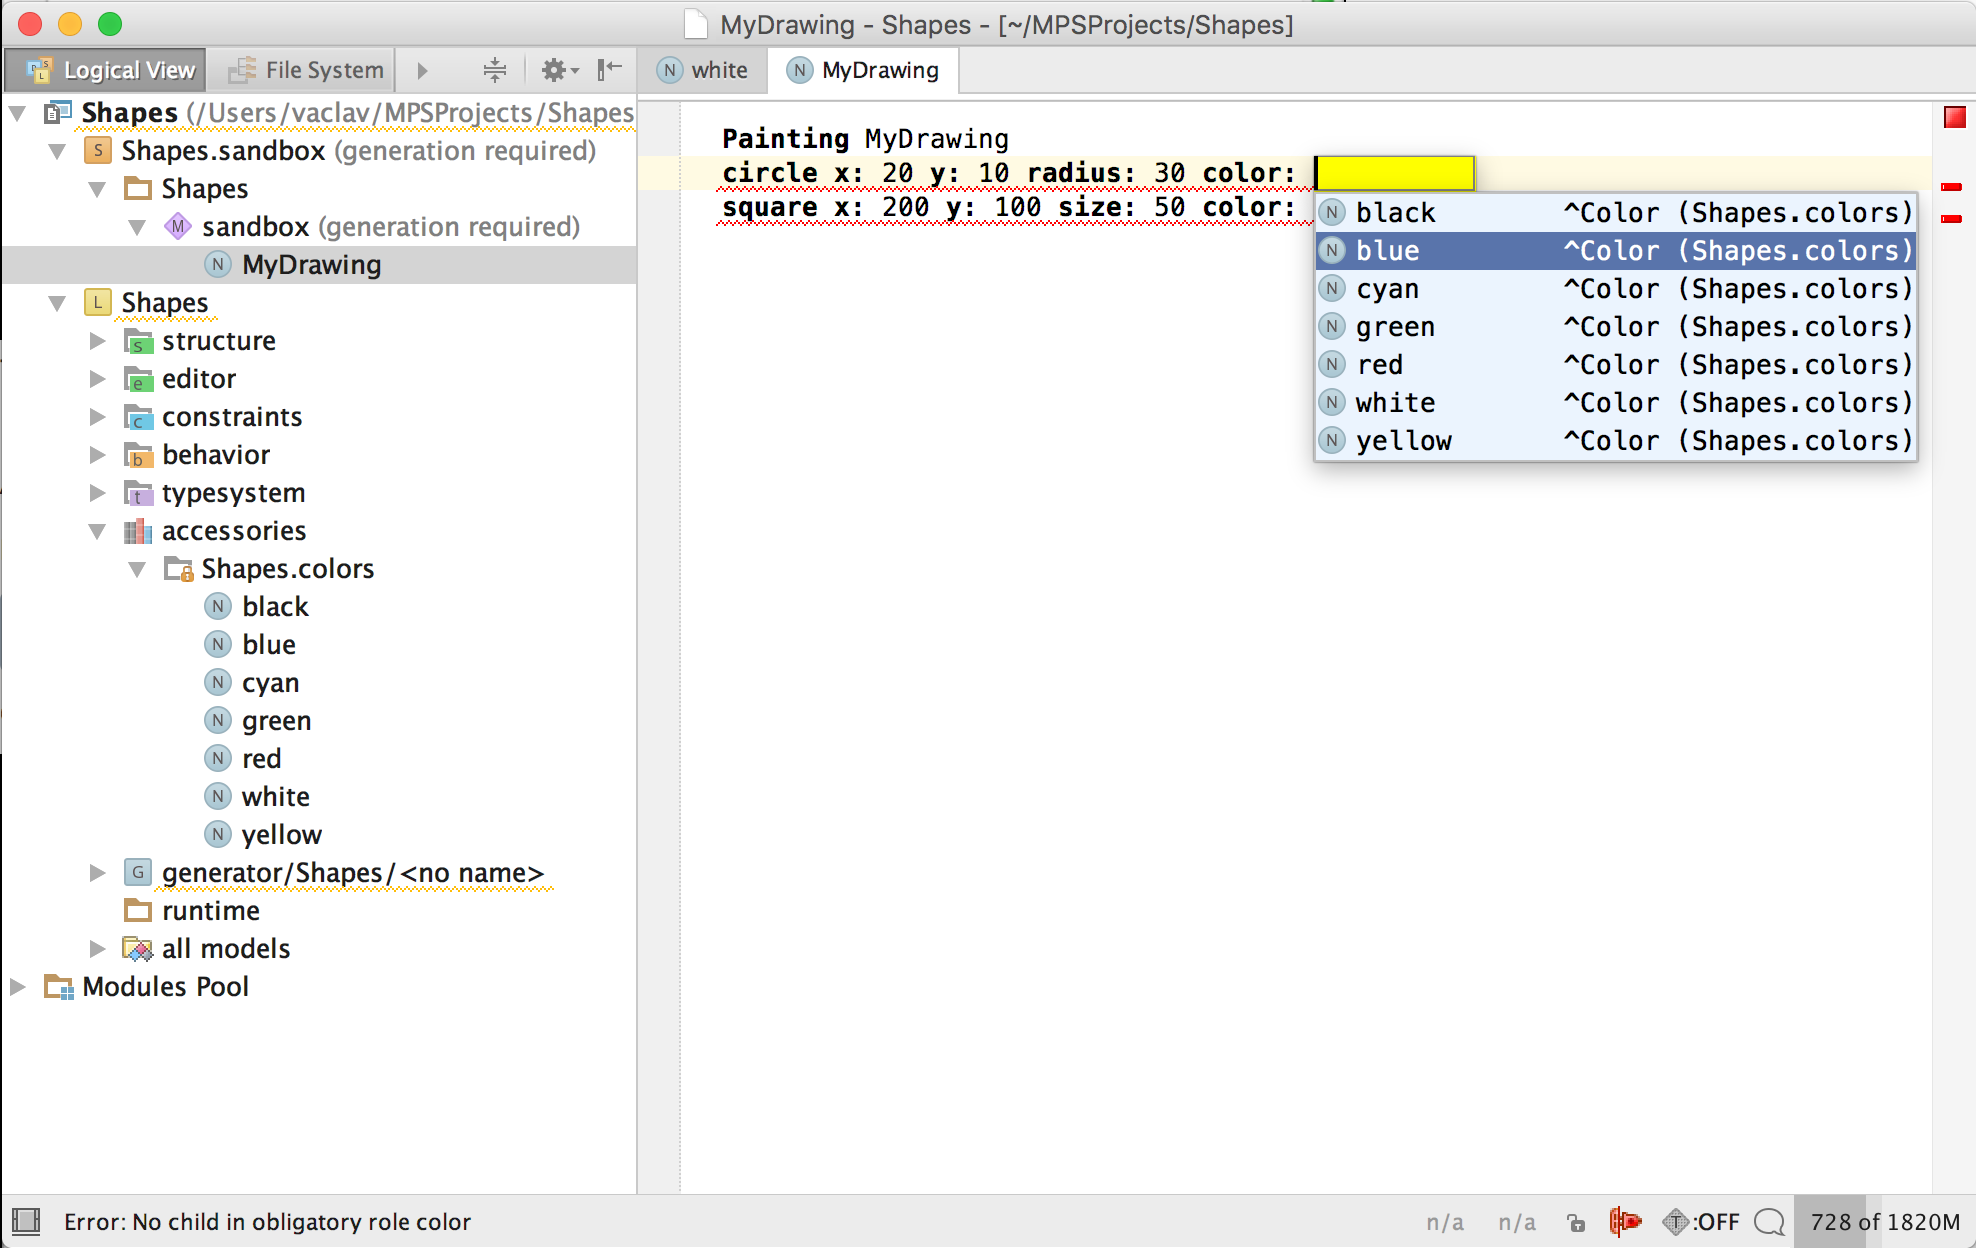Click the empty yellow color cell
Viewport: 1976px width, 1248px height.
pos(1395,173)
